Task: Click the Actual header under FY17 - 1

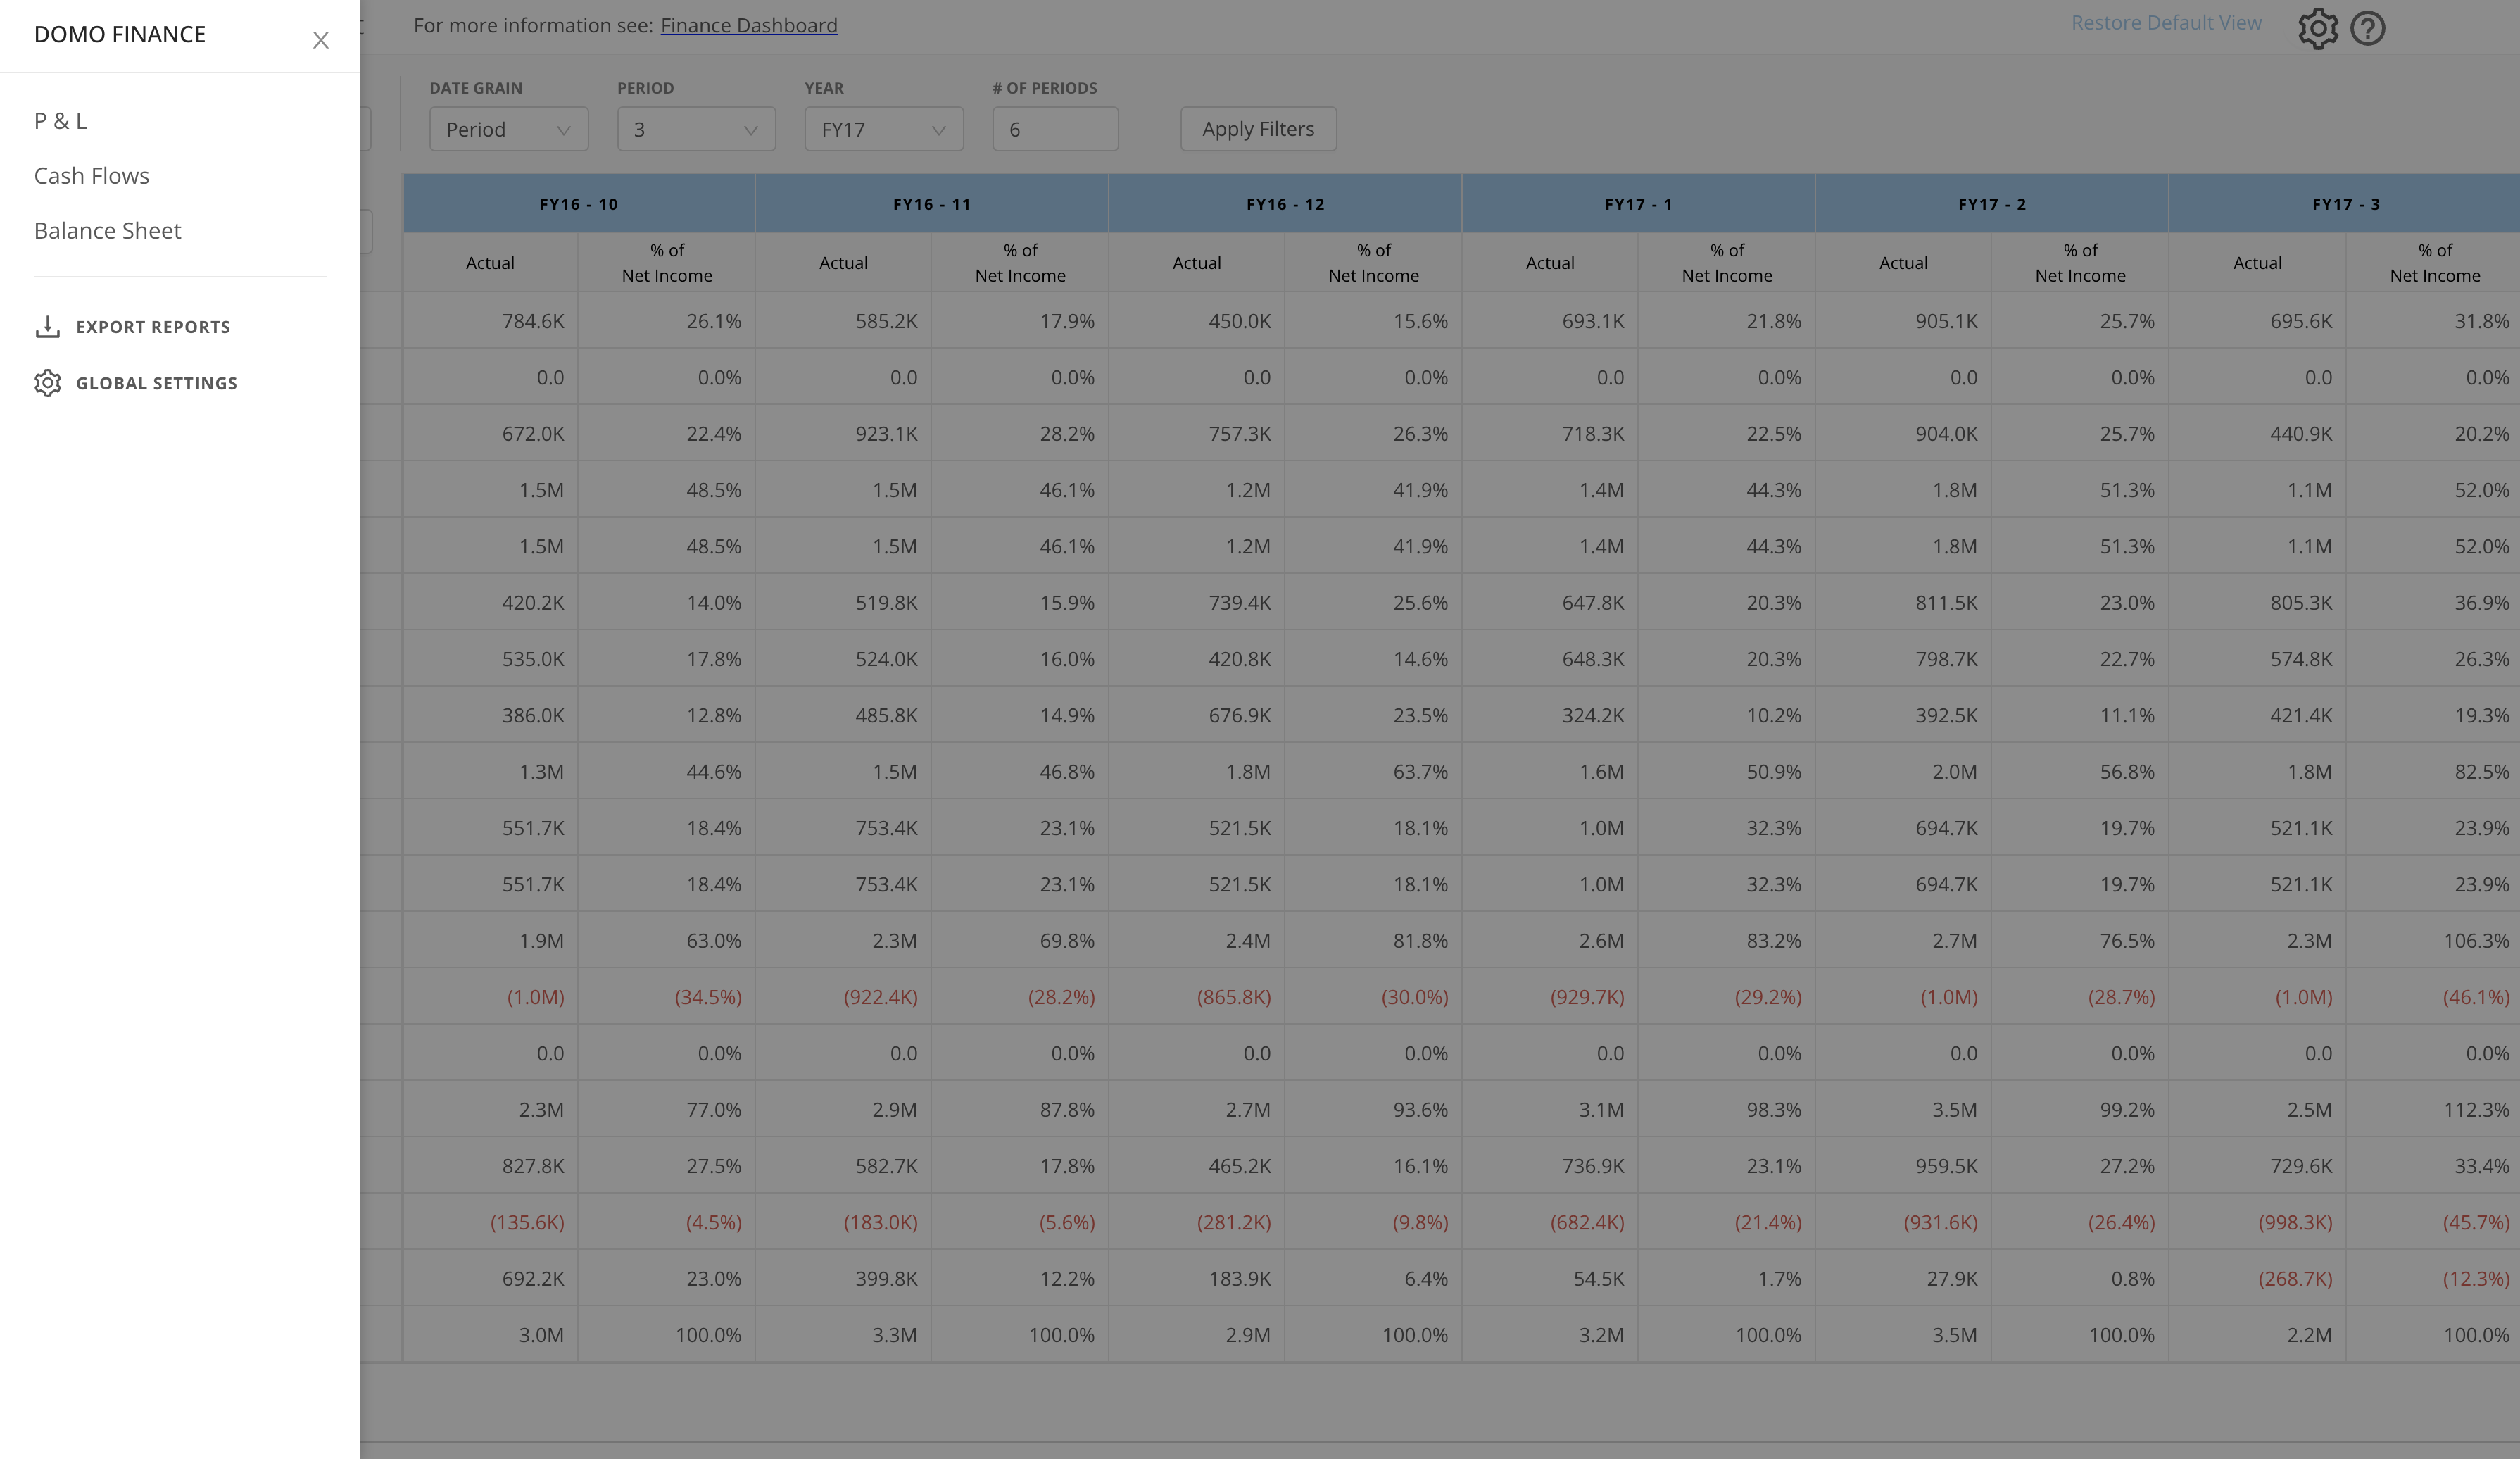Action: point(1550,262)
